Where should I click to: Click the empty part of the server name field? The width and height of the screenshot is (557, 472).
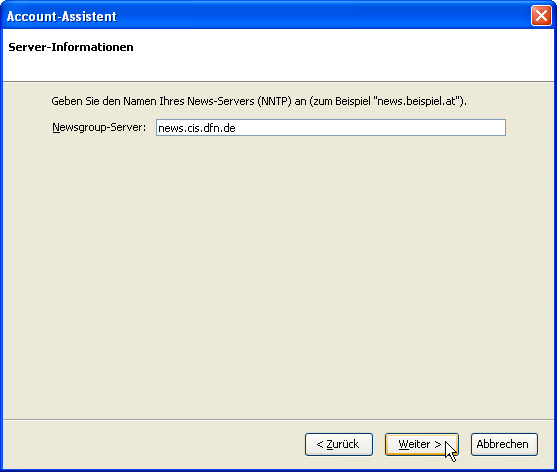(369, 128)
